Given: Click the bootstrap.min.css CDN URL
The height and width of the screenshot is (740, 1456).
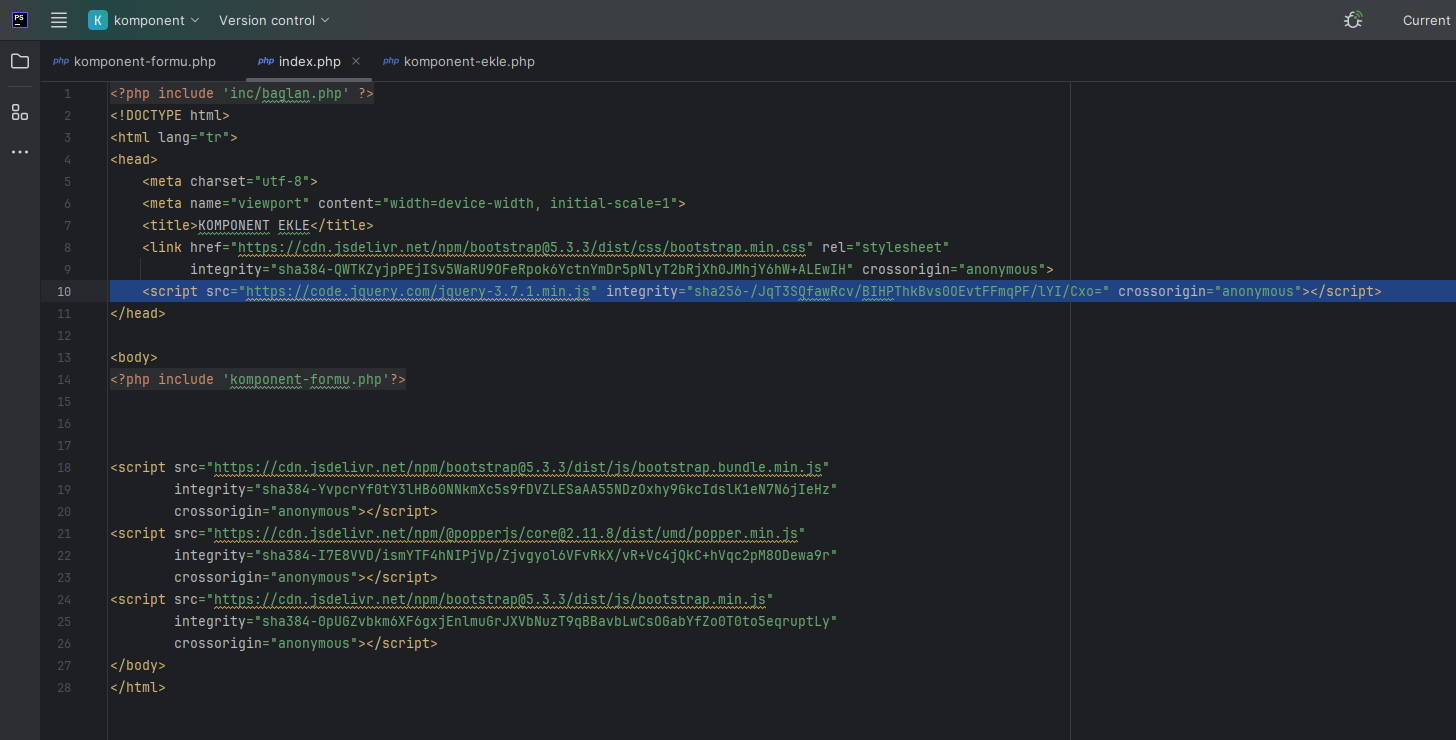Looking at the screenshot, I should 522,247.
